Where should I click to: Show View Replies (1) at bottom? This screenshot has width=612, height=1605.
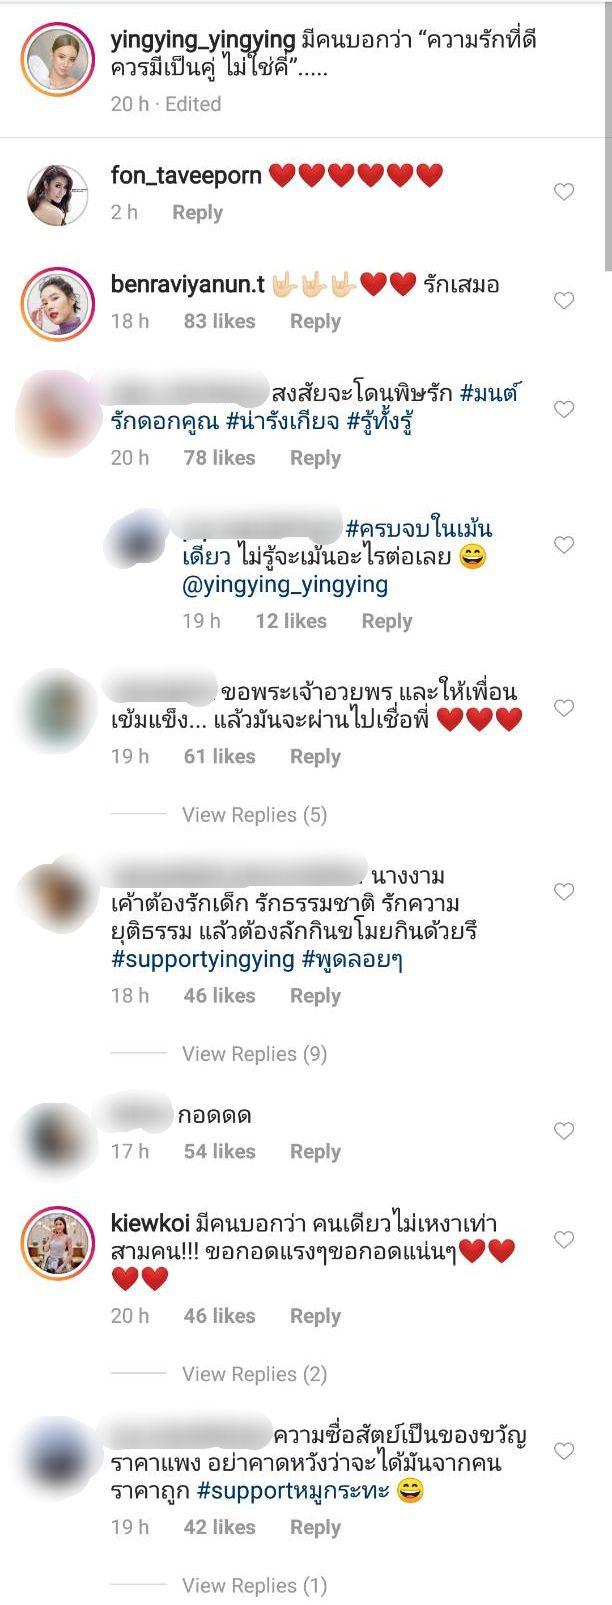pos(254,1585)
